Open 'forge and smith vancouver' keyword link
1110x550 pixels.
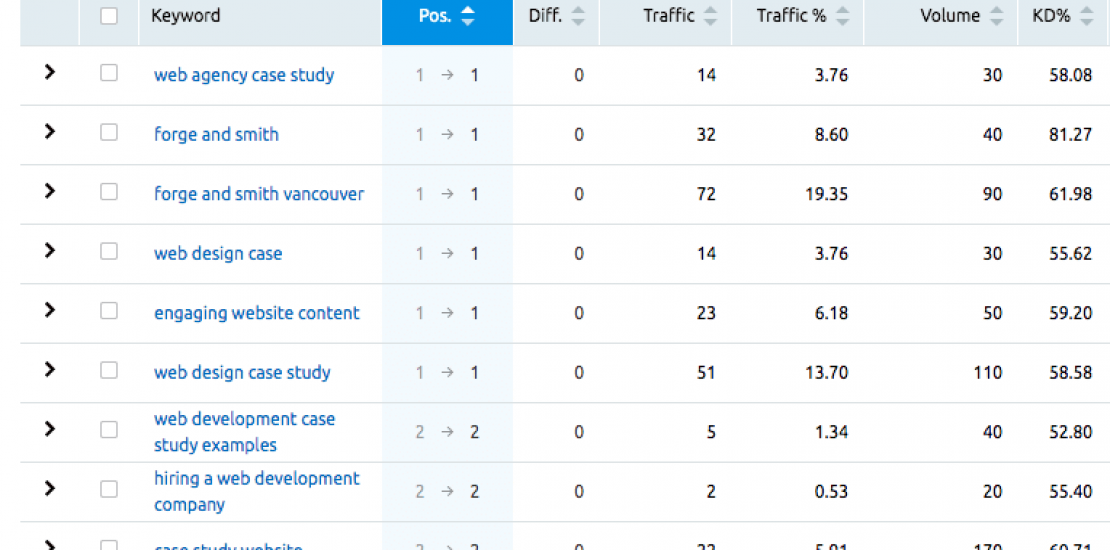pyautogui.click(x=259, y=194)
